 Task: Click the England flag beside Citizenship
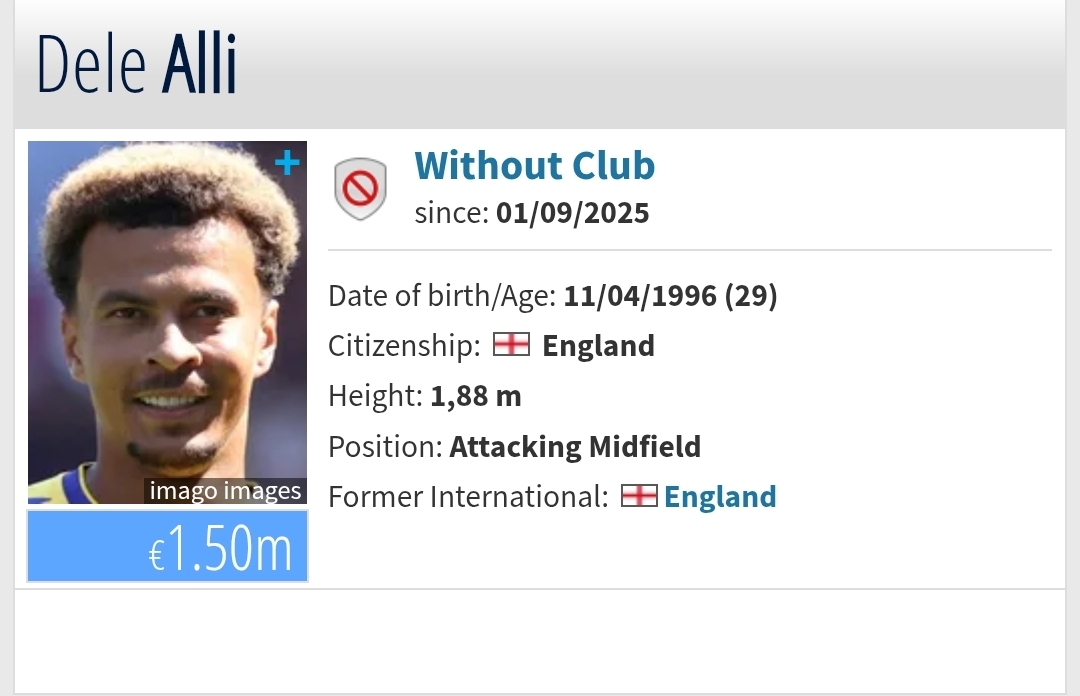511,346
